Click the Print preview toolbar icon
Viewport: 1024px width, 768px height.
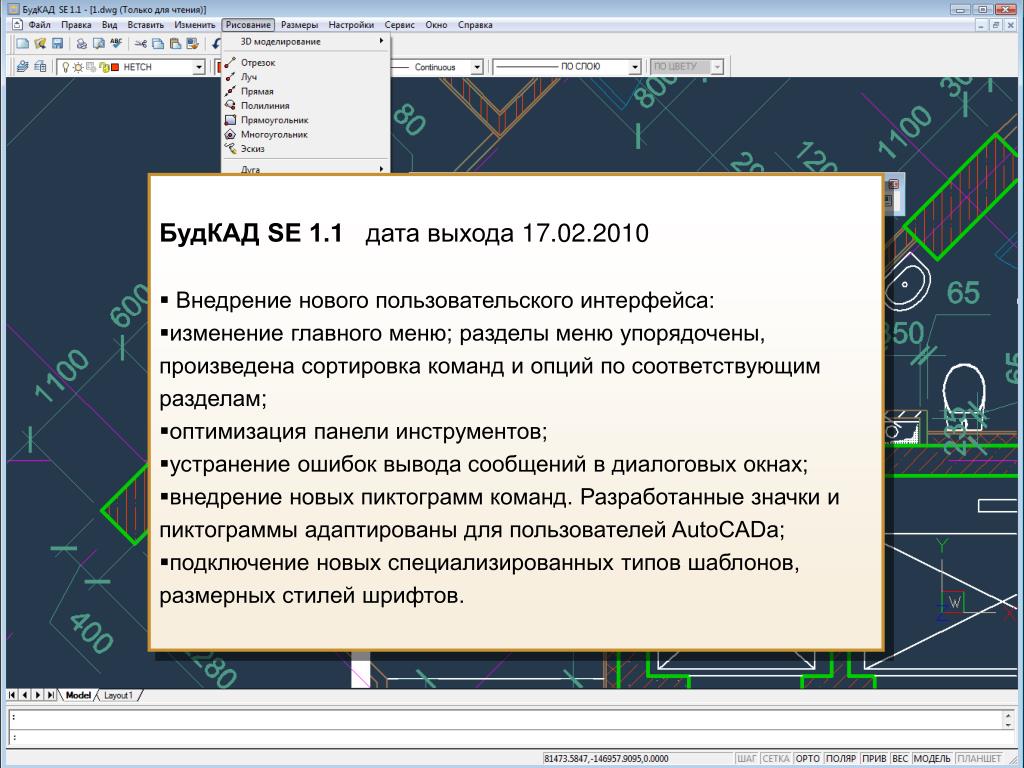tap(99, 44)
